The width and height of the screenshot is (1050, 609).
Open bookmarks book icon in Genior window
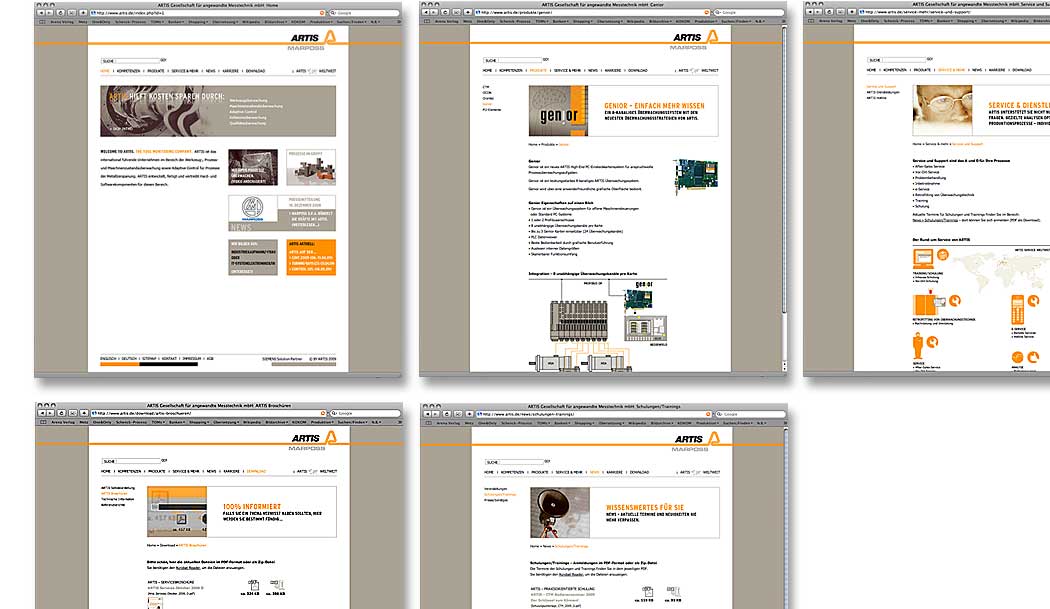click(x=426, y=20)
